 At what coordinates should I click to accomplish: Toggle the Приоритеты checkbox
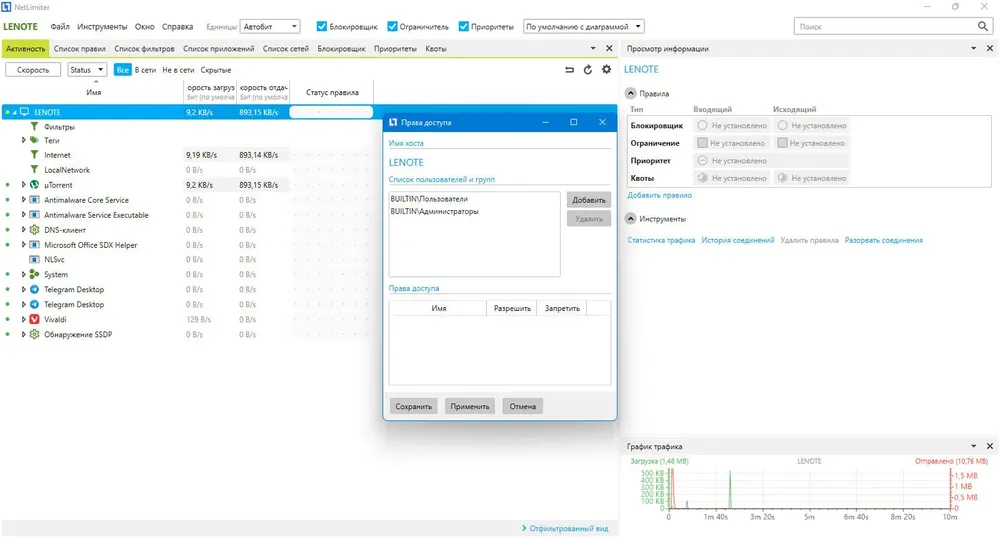pyautogui.click(x=464, y=26)
